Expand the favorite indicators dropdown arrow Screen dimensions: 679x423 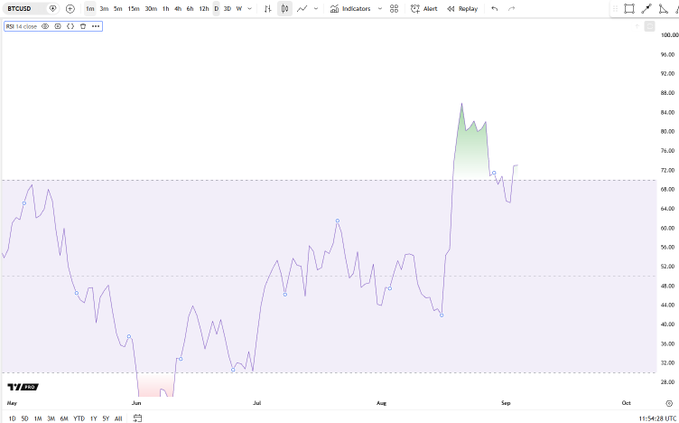tap(380, 9)
